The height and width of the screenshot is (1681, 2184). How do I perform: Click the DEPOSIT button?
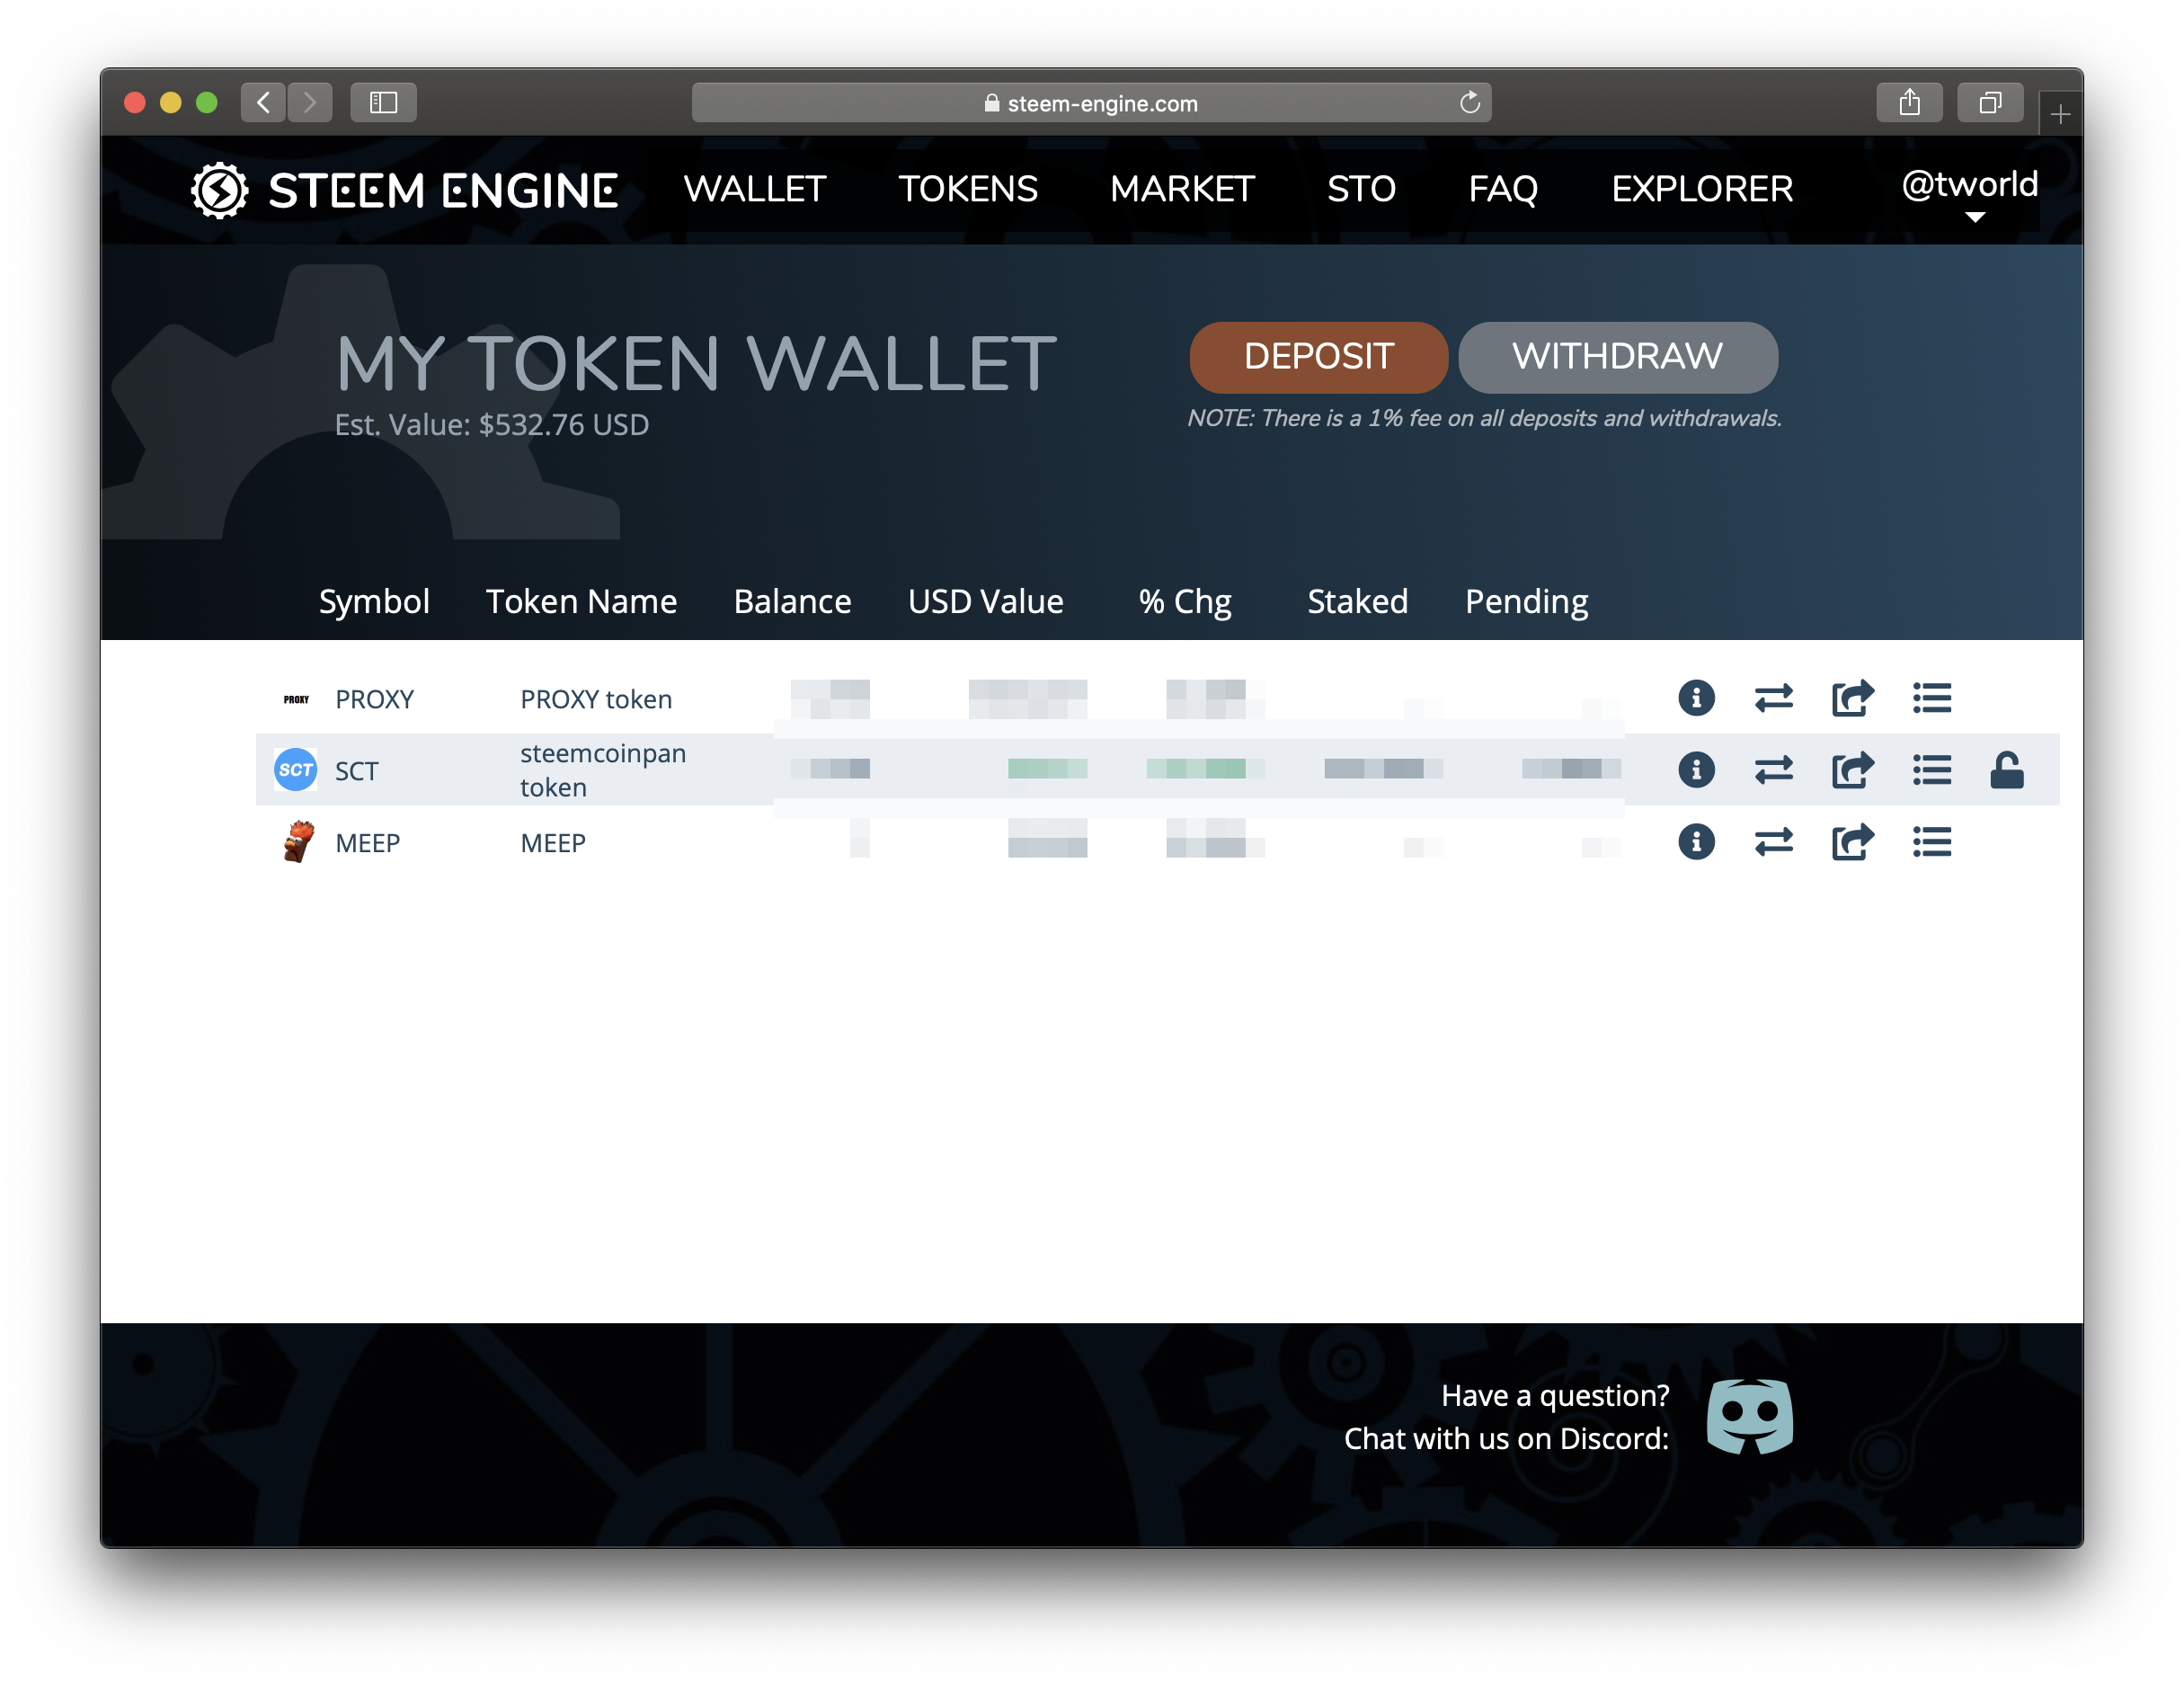(1318, 357)
